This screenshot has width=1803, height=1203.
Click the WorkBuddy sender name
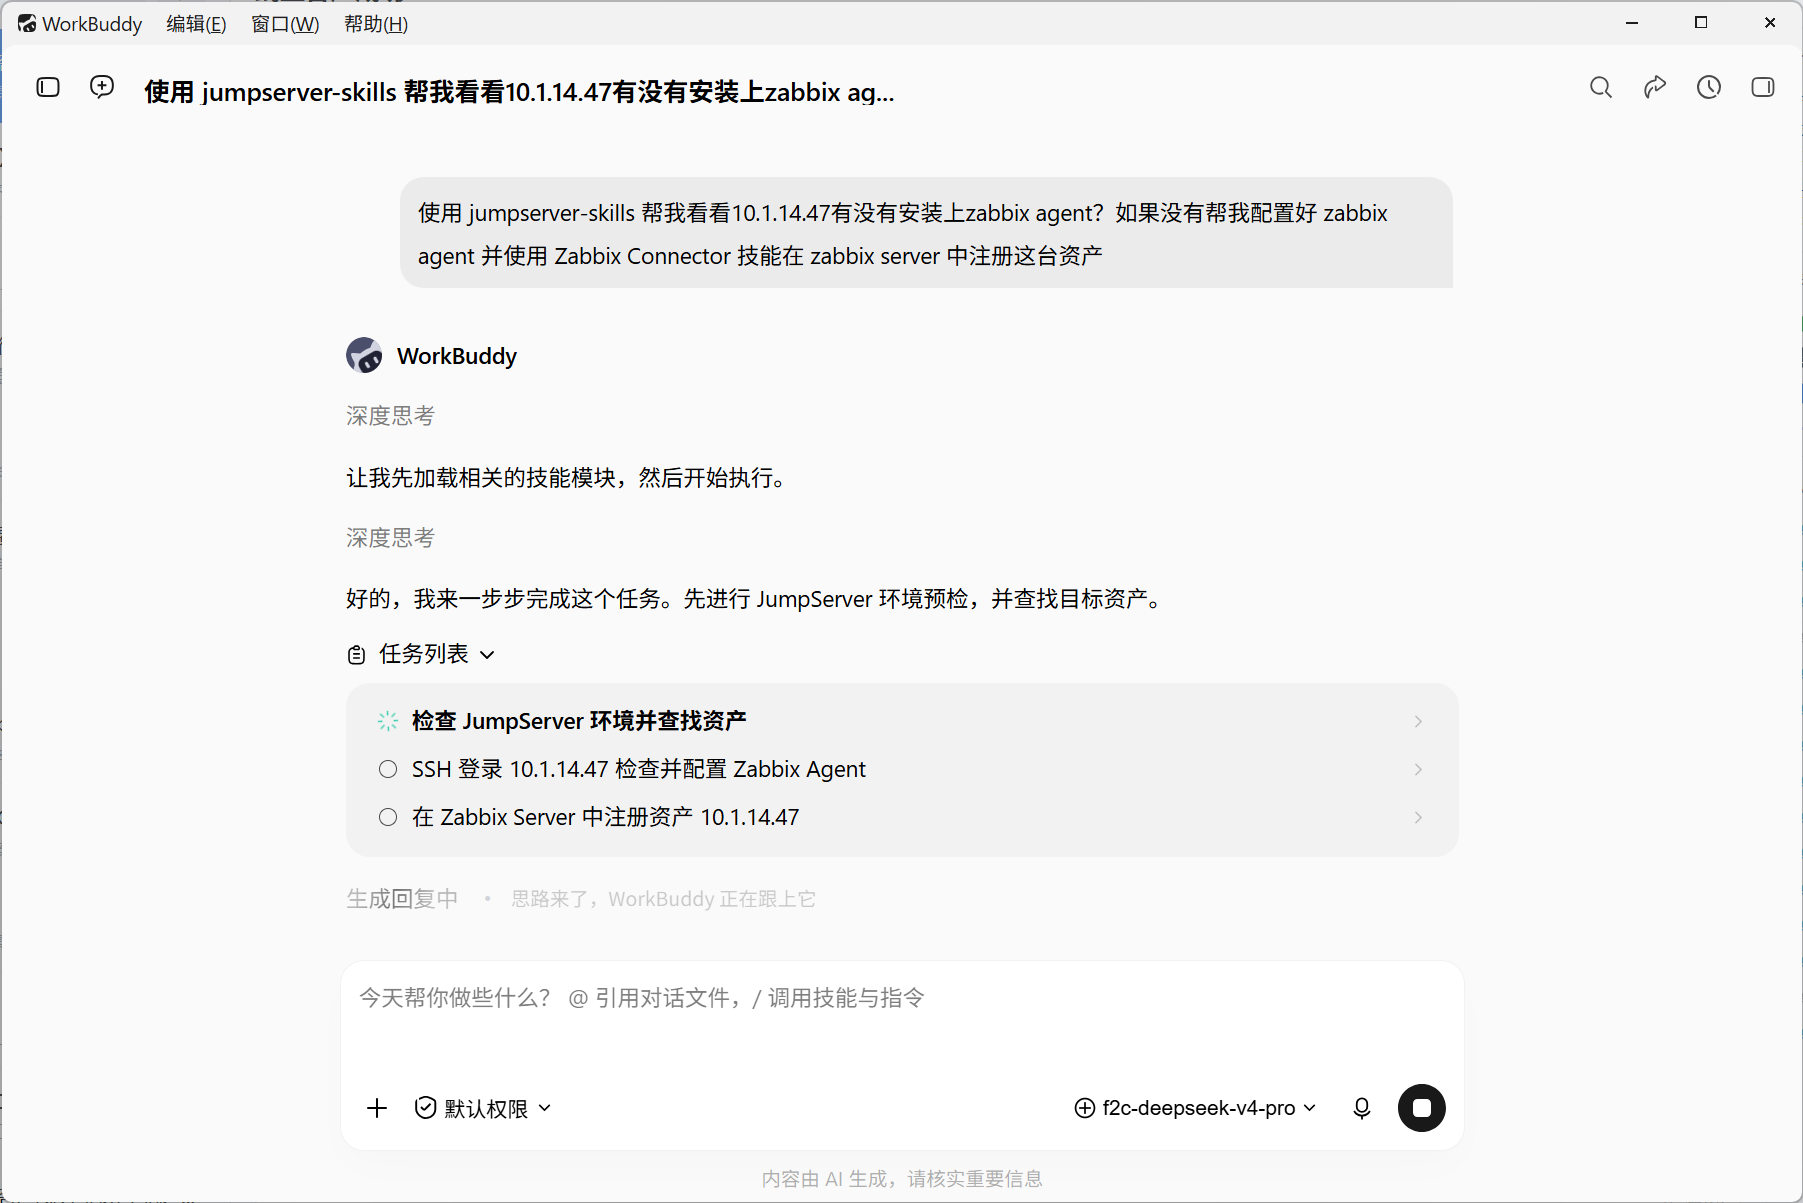tap(457, 356)
